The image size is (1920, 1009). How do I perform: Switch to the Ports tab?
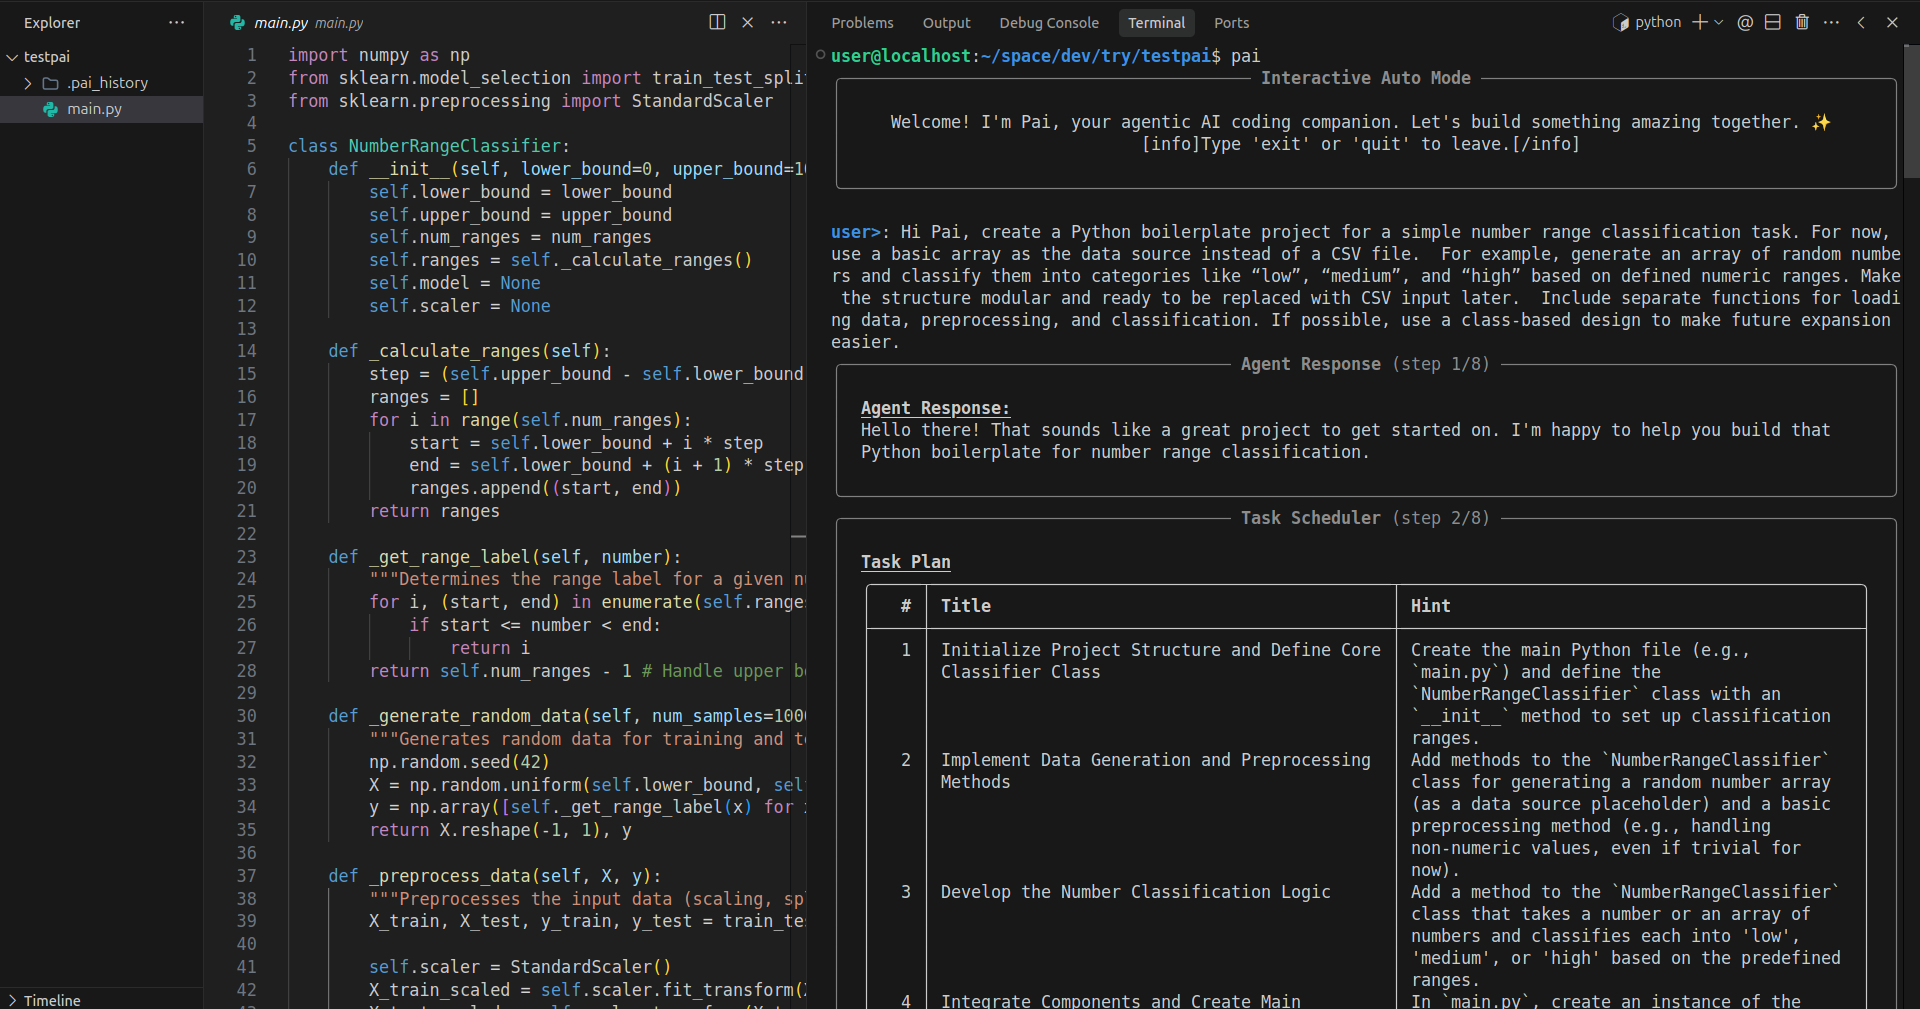click(x=1231, y=22)
